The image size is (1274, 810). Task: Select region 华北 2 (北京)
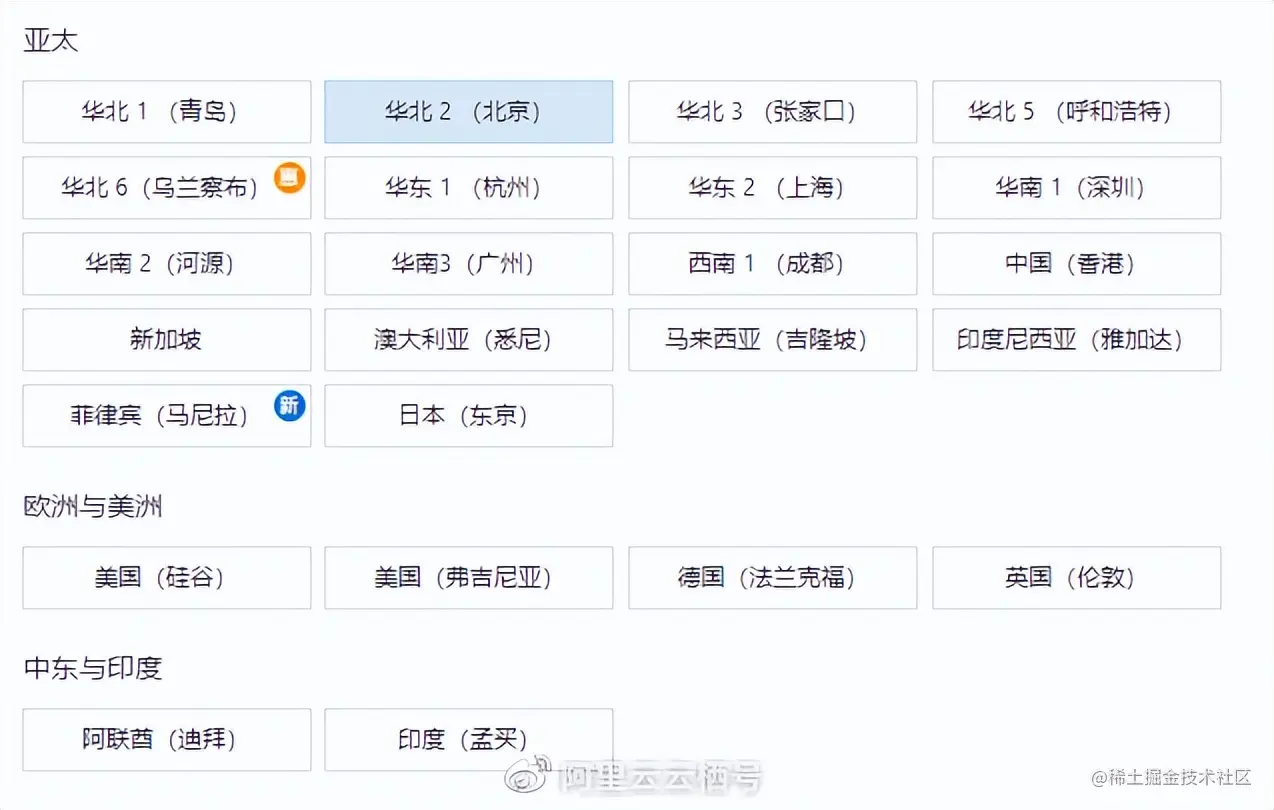click(468, 112)
